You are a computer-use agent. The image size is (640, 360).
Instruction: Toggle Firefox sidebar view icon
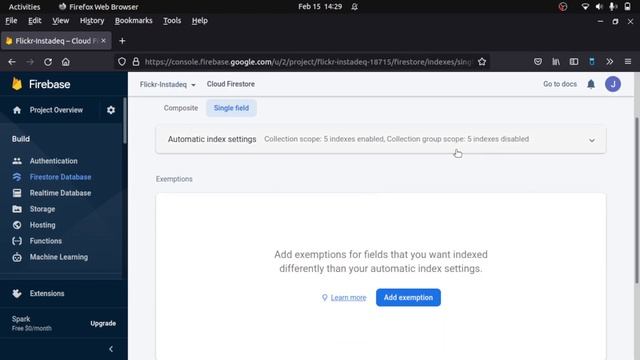click(574, 62)
